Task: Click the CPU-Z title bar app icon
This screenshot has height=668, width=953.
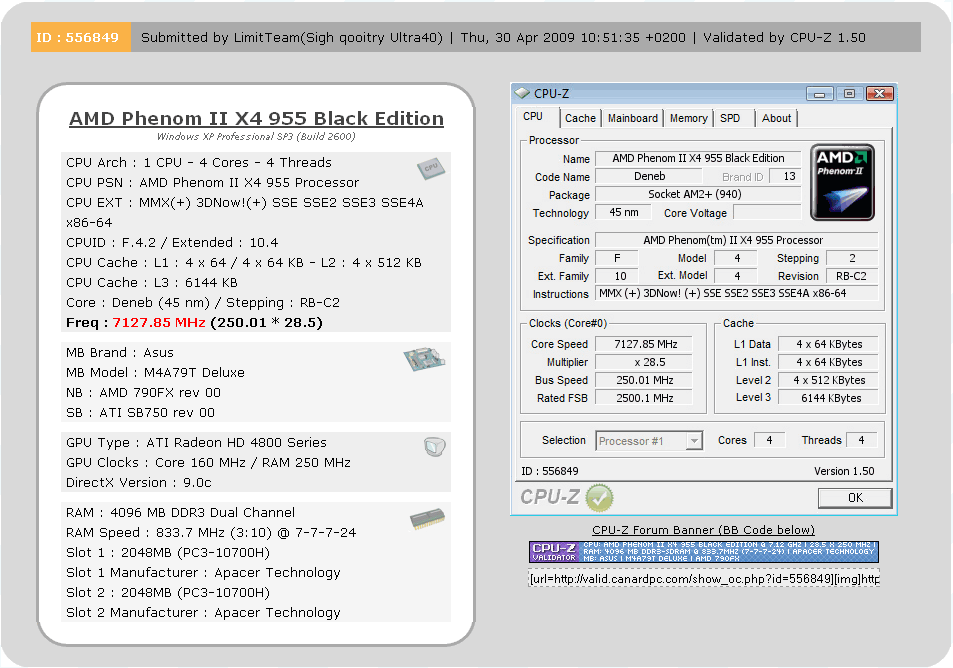Action: click(522, 93)
